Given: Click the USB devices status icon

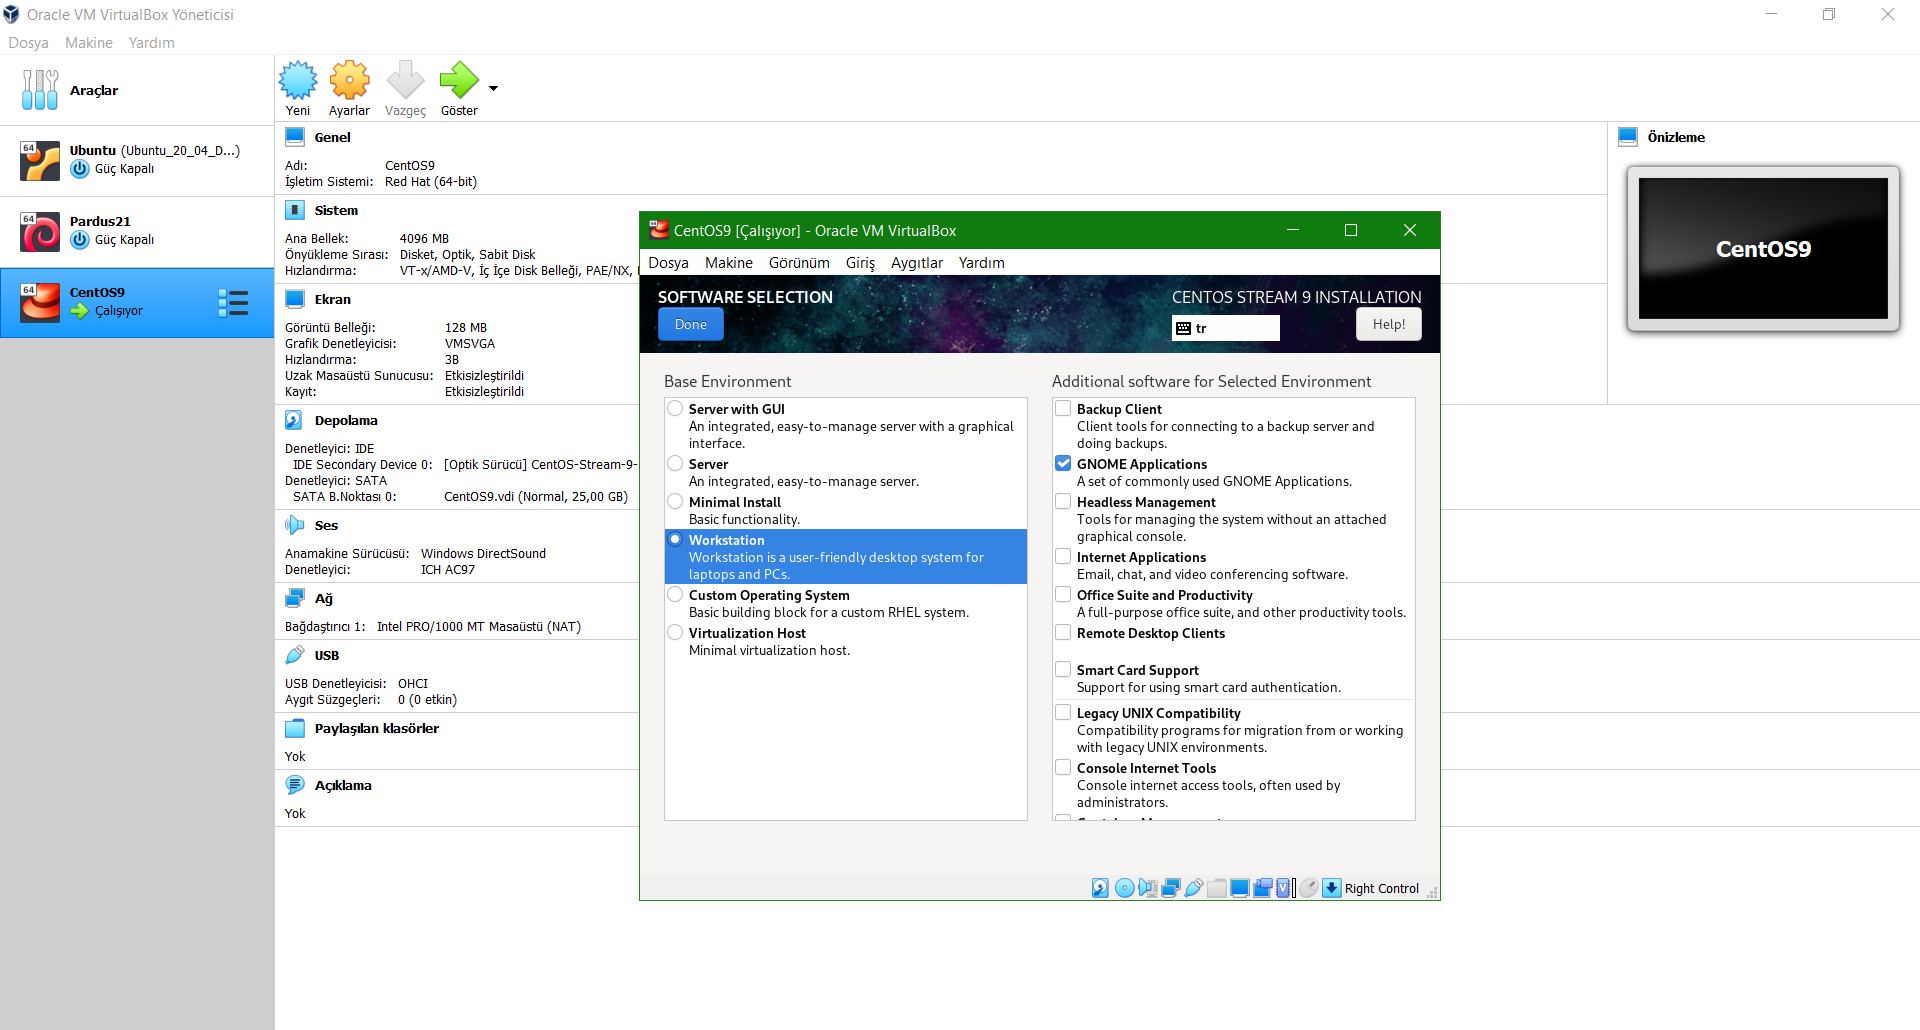Looking at the screenshot, I should click(x=1193, y=888).
